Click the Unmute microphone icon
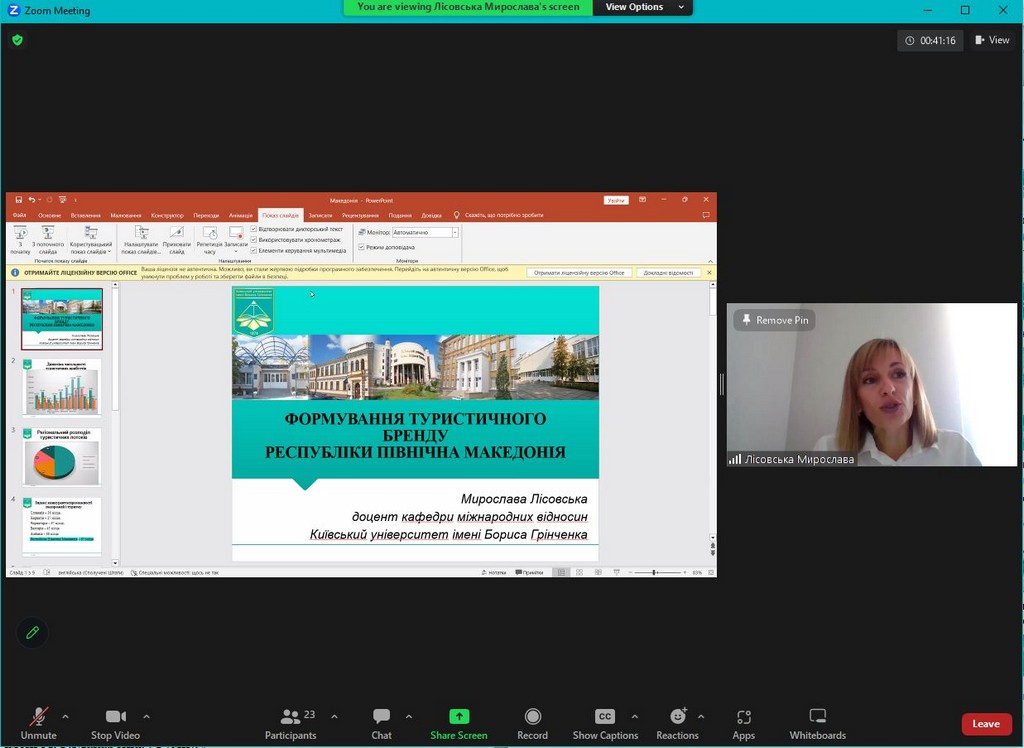Image resolution: width=1024 pixels, height=748 pixels. tap(38, 717)
